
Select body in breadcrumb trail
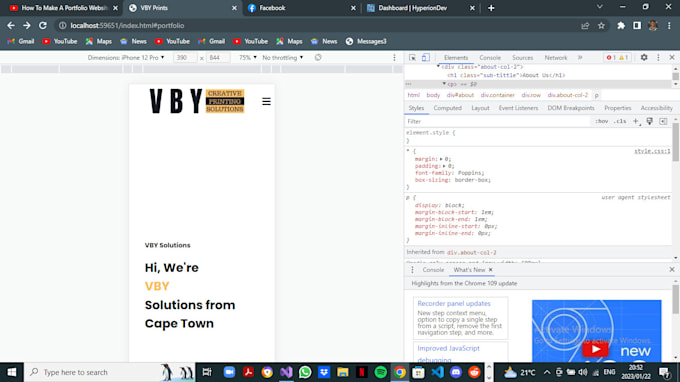tap(433, 95)
